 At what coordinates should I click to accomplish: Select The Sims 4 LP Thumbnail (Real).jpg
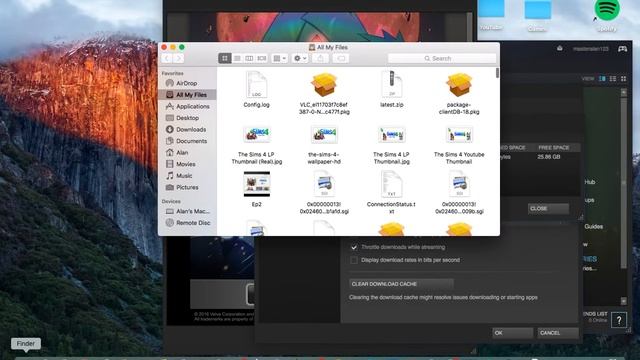click(257, 135)
